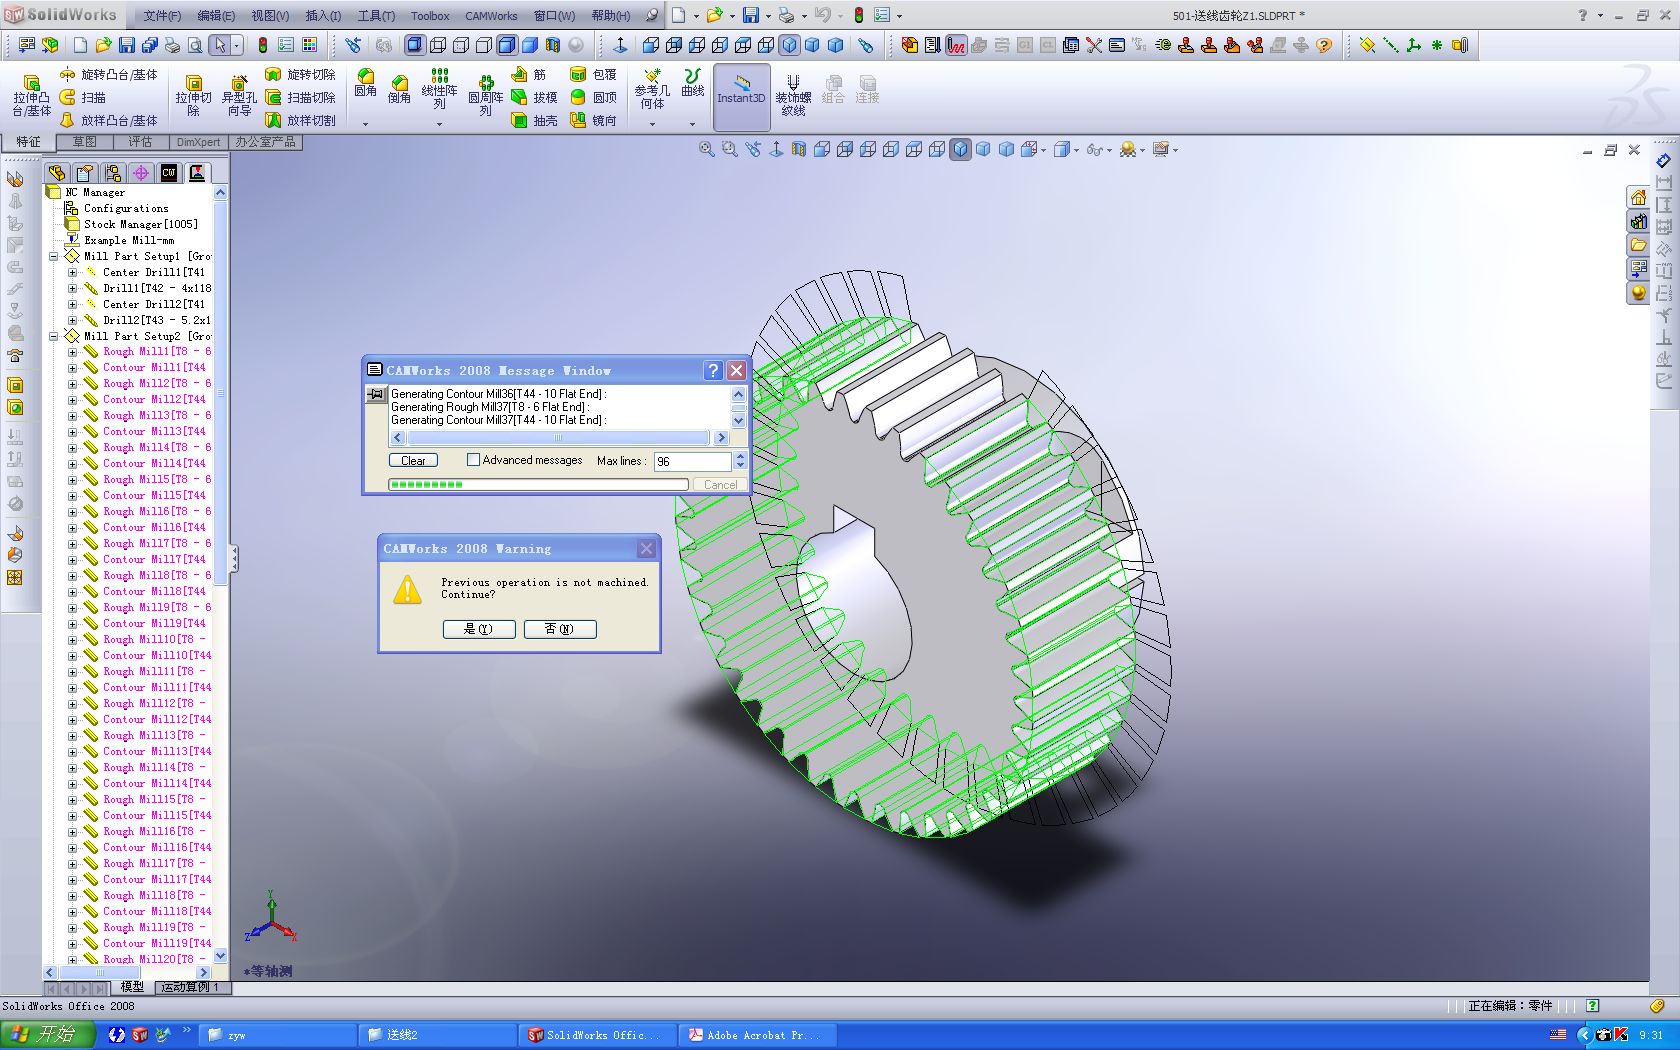
Task: Toggle wireframe display in the standard toolbar
Action: [x=438, y=45]
